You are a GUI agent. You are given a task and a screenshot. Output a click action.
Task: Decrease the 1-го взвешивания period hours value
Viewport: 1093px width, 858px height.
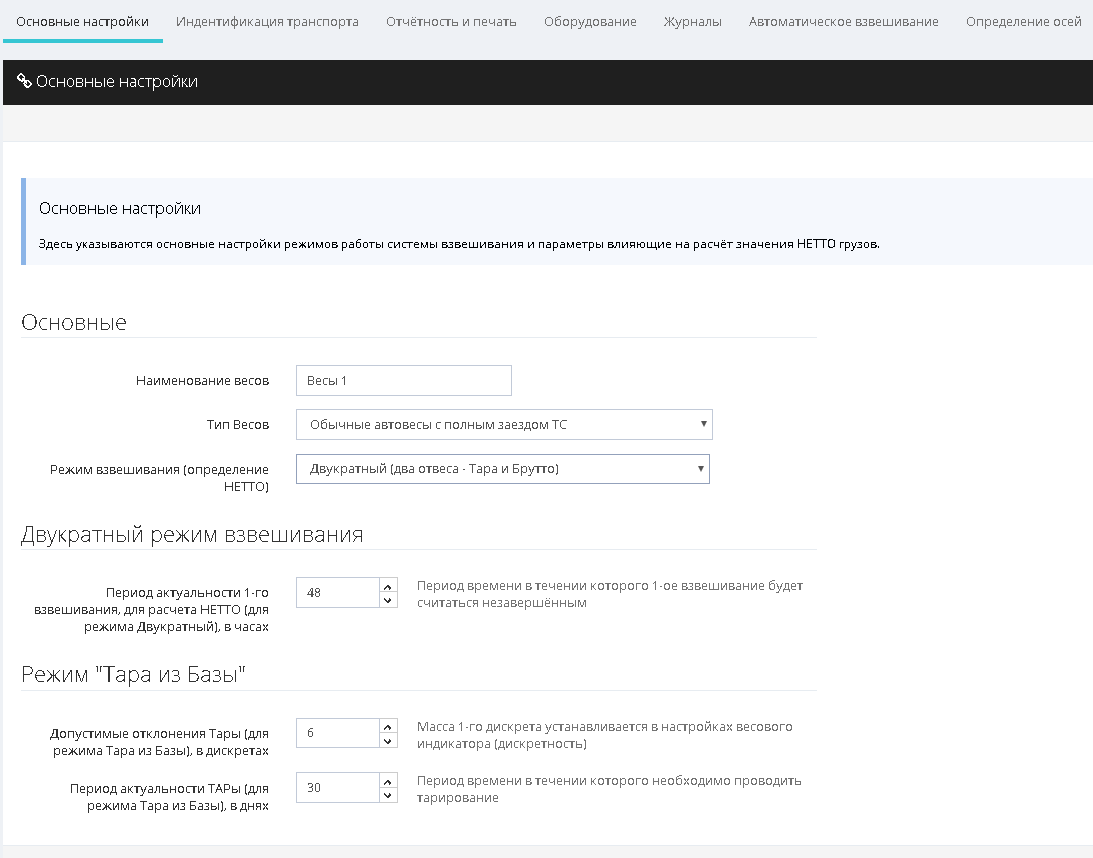tap(389, 600)
